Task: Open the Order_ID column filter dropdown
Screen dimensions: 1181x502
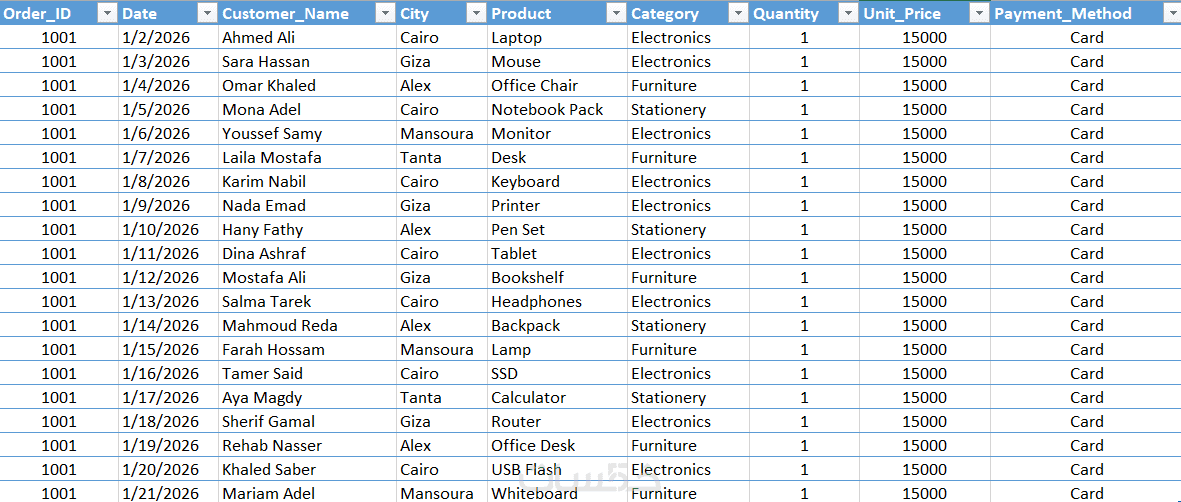Action: [x=107, y=13]
